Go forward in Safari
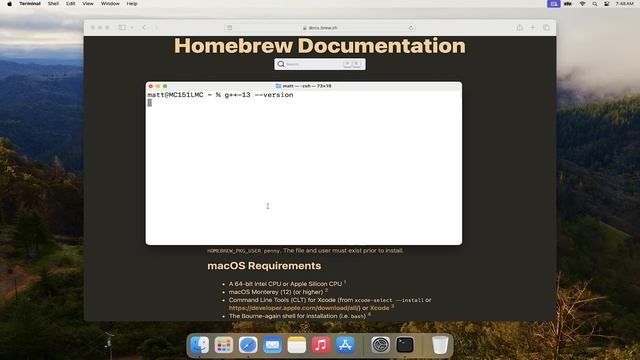640x360 pixels. coord(156,27)
